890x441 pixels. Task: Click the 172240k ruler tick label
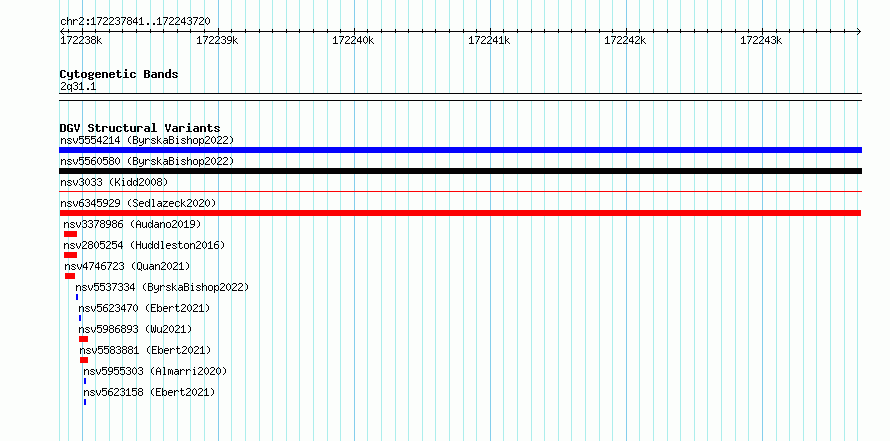point(353,41)
